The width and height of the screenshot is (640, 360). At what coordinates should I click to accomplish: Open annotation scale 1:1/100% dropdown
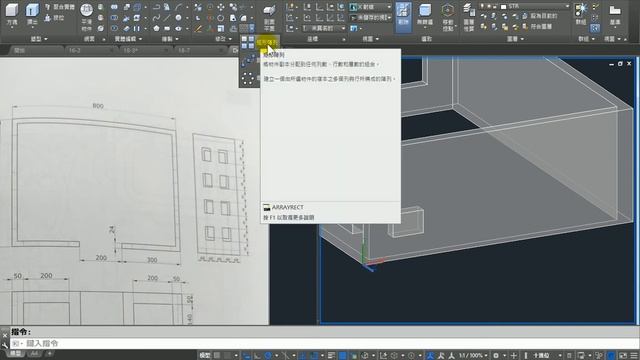(473, 356)
